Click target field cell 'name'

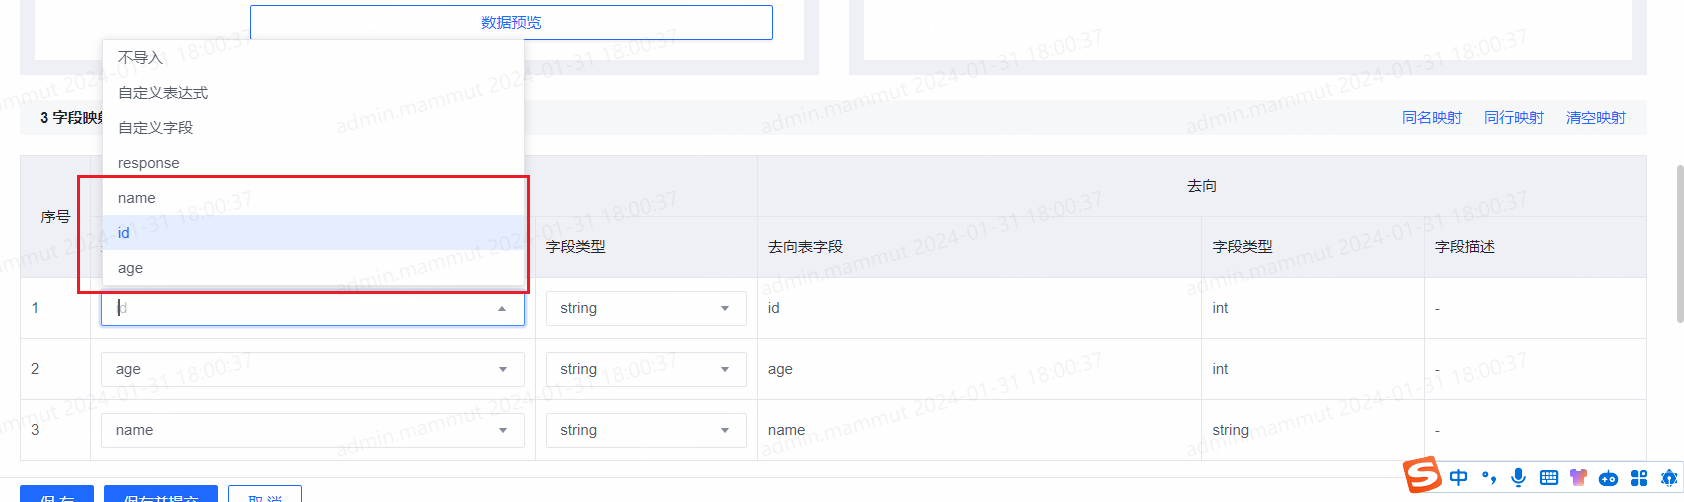point(979,430)
